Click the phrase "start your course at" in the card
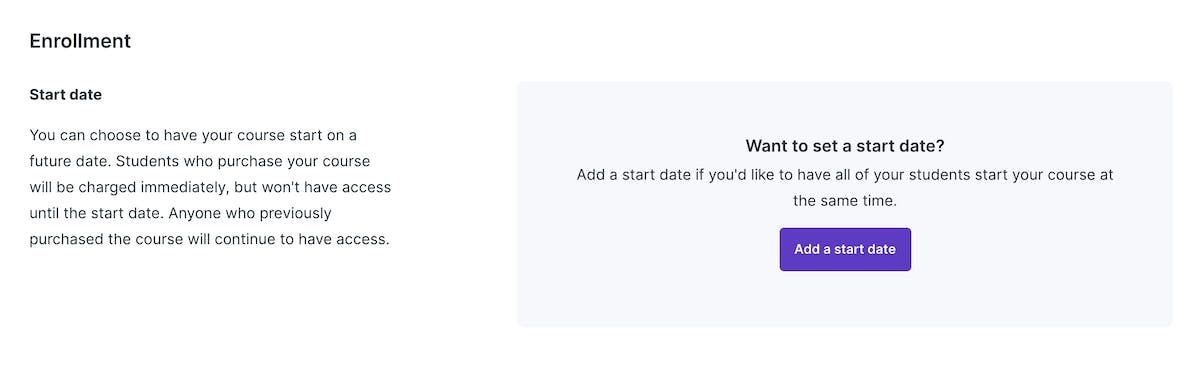Image resolution: width=1200 pixels, height=369 pixels. click(1044, 174)
